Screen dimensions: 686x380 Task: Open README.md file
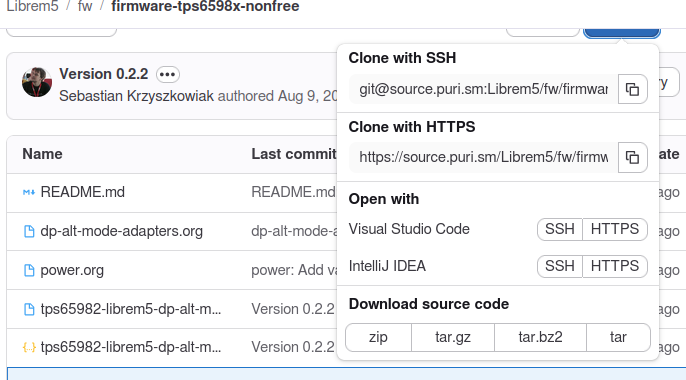pos(83,192)
